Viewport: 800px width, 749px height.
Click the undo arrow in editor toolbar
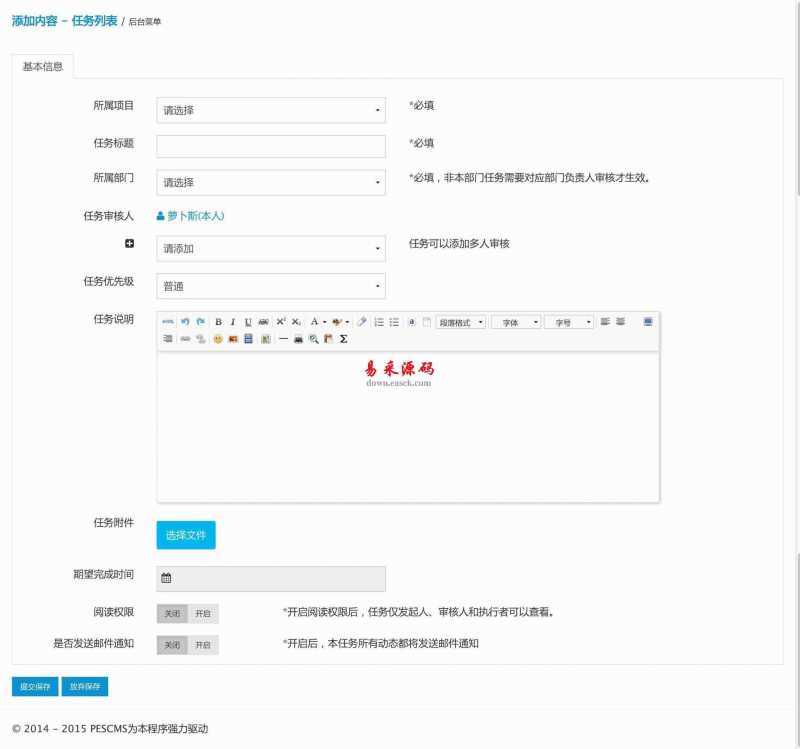(x=185, y=322)
